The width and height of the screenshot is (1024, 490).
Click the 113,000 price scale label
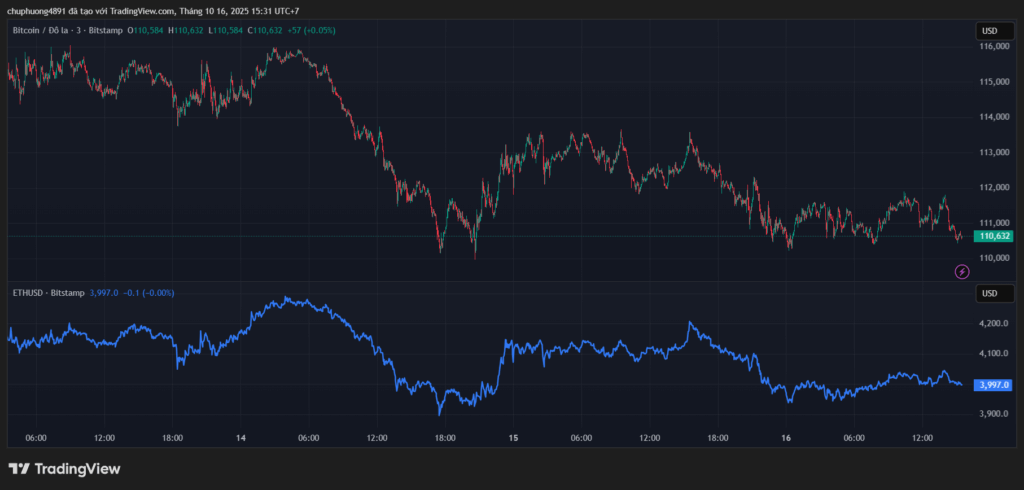click(x=993, y=152)
